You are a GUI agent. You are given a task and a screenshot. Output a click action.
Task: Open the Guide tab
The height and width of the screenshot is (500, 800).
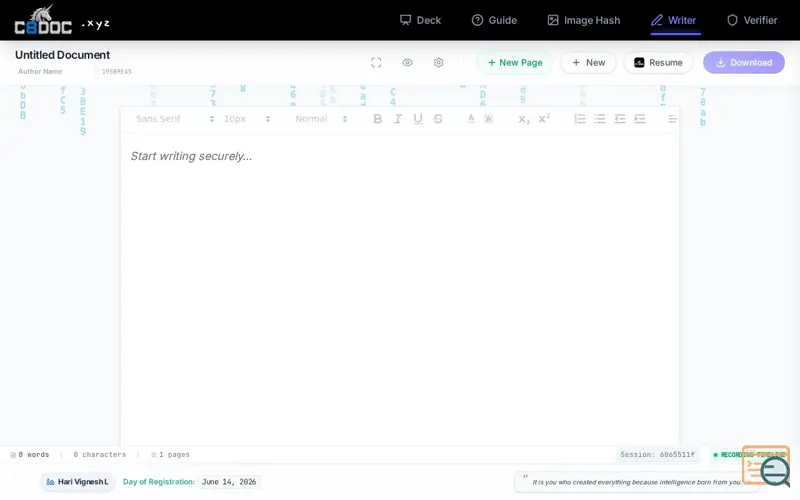click(x=494, y=20)
